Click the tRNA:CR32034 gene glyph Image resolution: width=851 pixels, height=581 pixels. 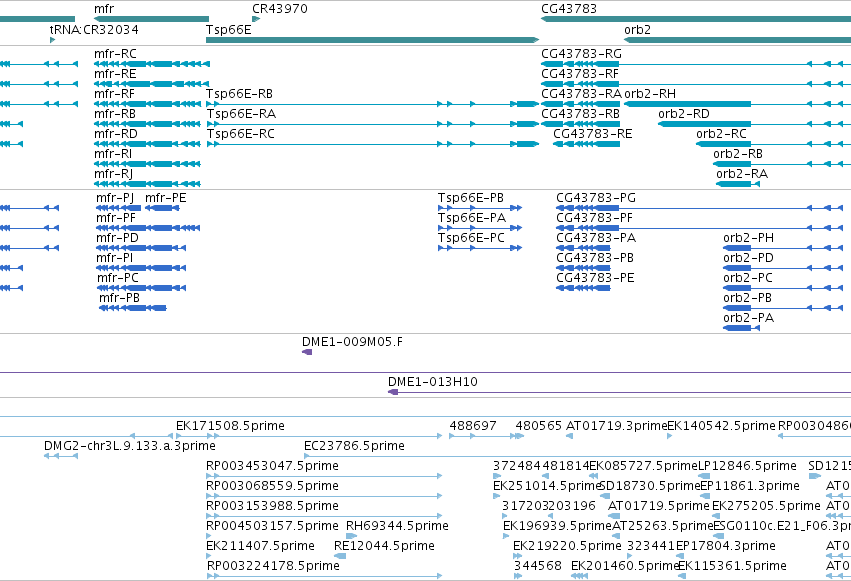[53, 40]
